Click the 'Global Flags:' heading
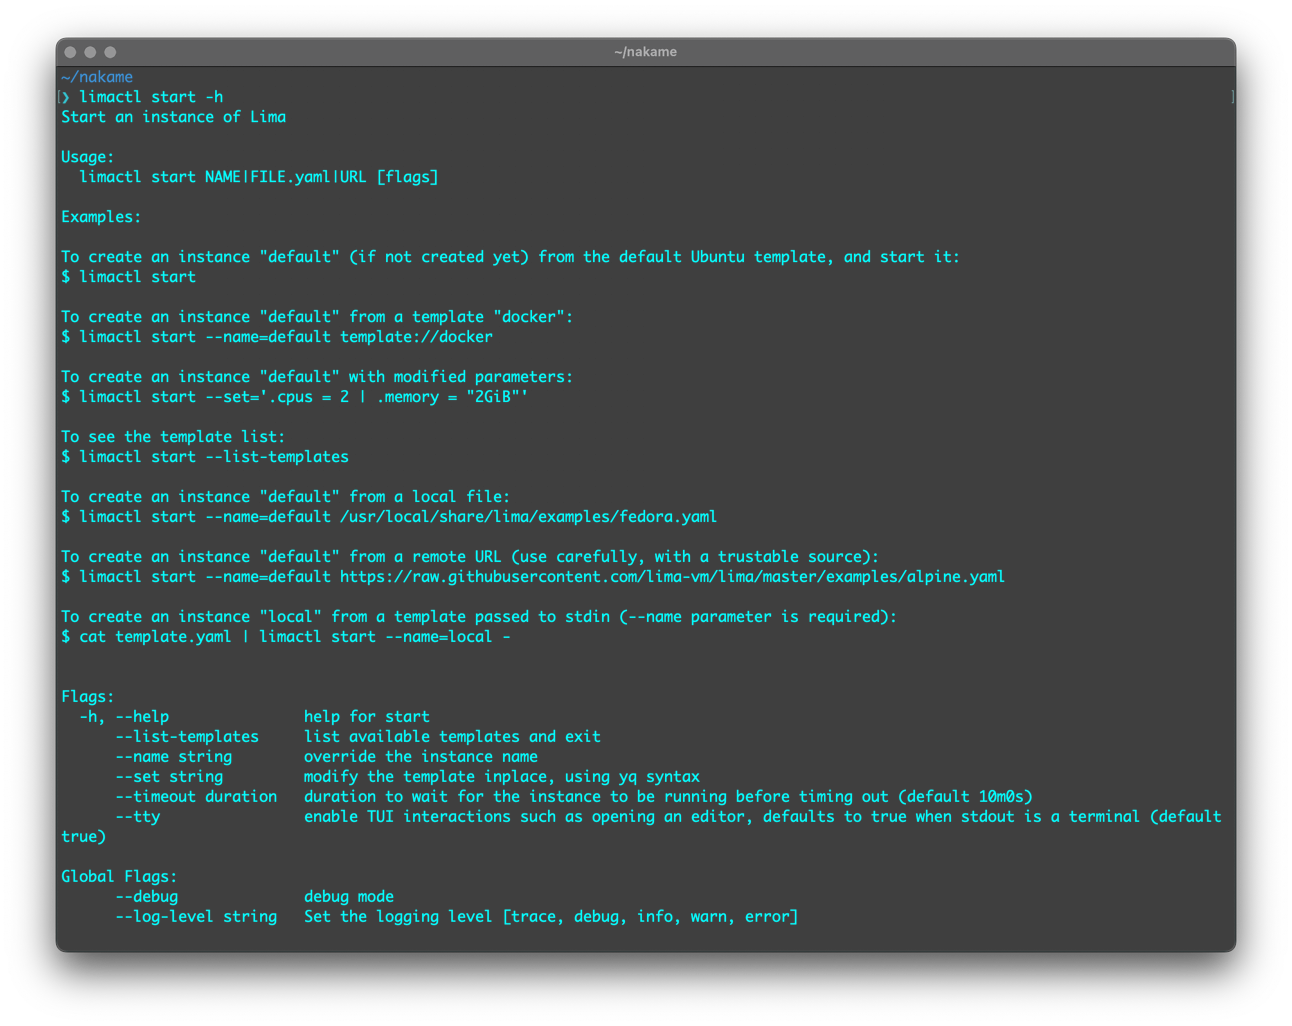This screenshot has width=1292, height=1026. click(x=119, y=877)
